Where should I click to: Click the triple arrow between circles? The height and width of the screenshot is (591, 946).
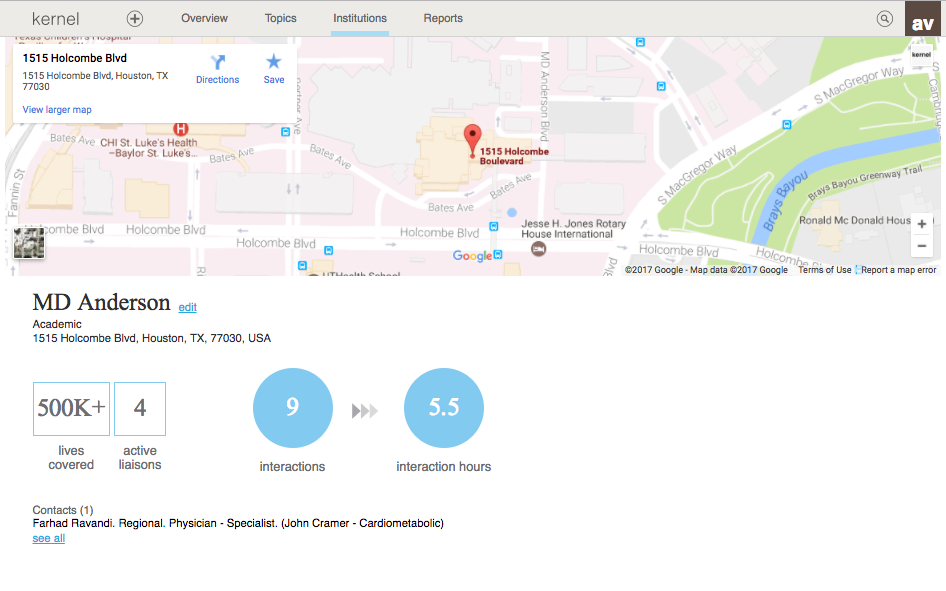(x=365, y=411)
